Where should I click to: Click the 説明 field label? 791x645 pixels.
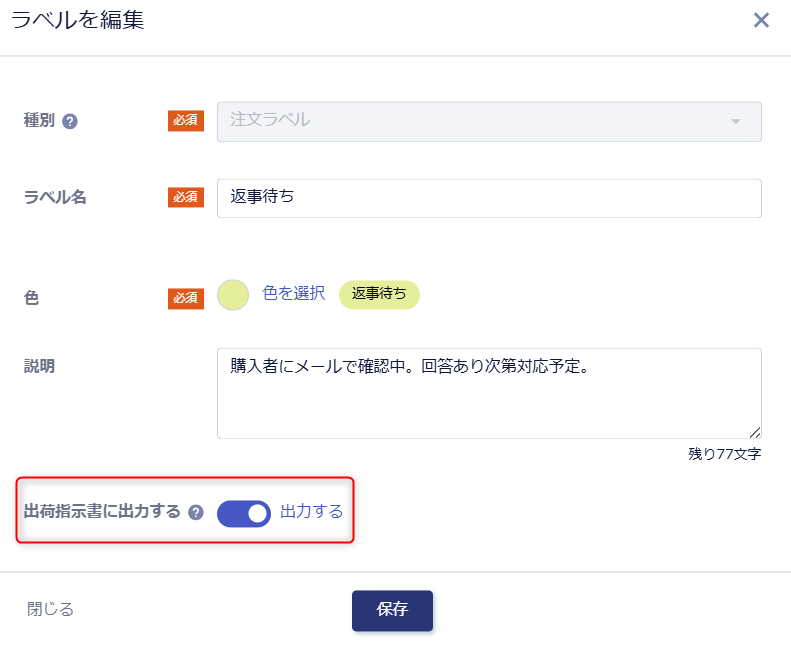(x=39, y=366)
